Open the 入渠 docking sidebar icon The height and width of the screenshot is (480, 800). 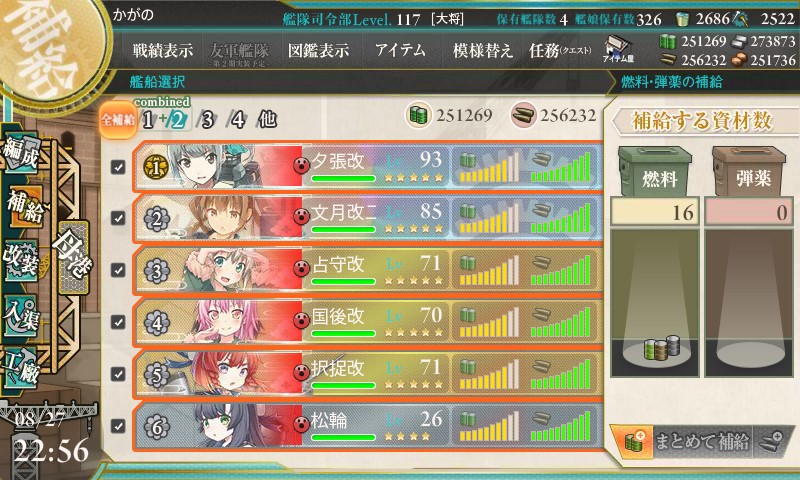21,316
